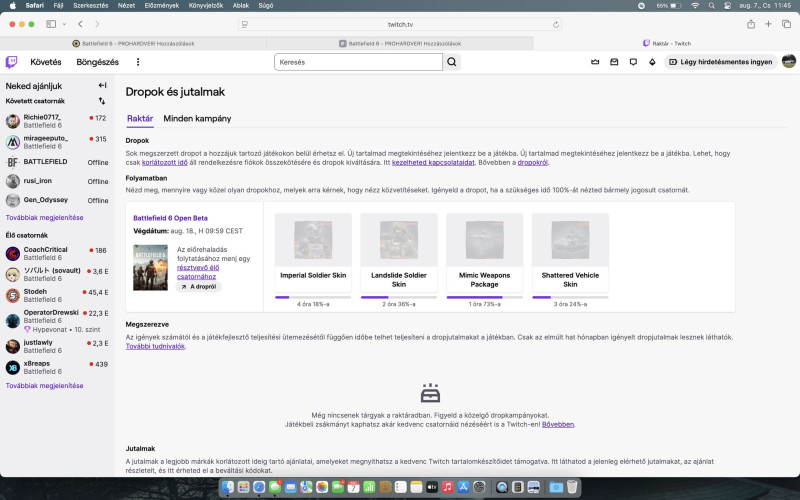
Task: Open Messages from the Dock
Action: pyautogui.click(x=275, y=487)
